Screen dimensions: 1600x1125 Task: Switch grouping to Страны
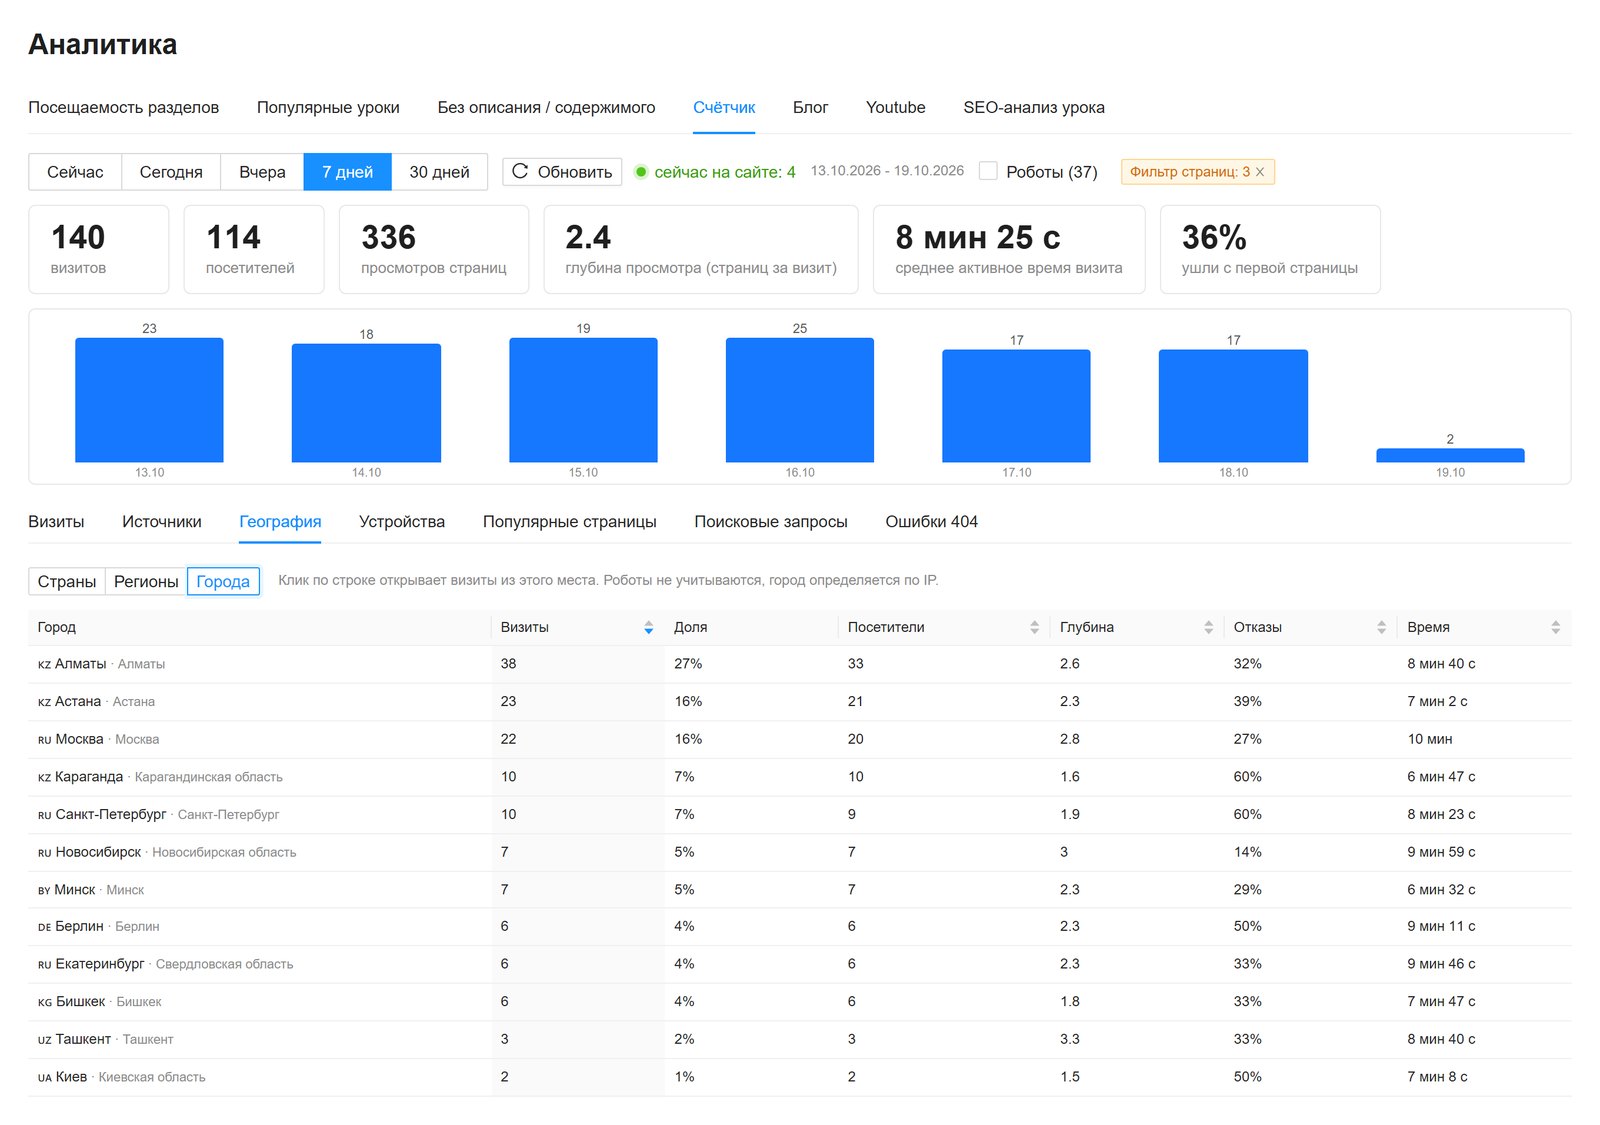tap(67, 581)
